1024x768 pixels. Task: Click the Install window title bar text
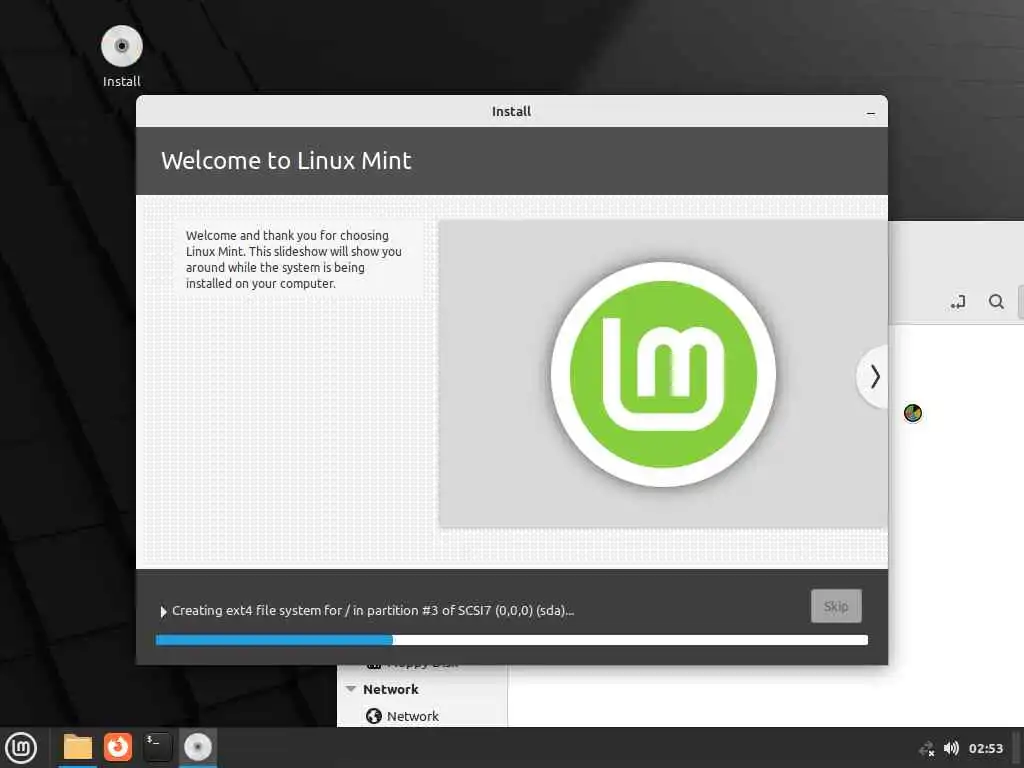click(511, 112)
